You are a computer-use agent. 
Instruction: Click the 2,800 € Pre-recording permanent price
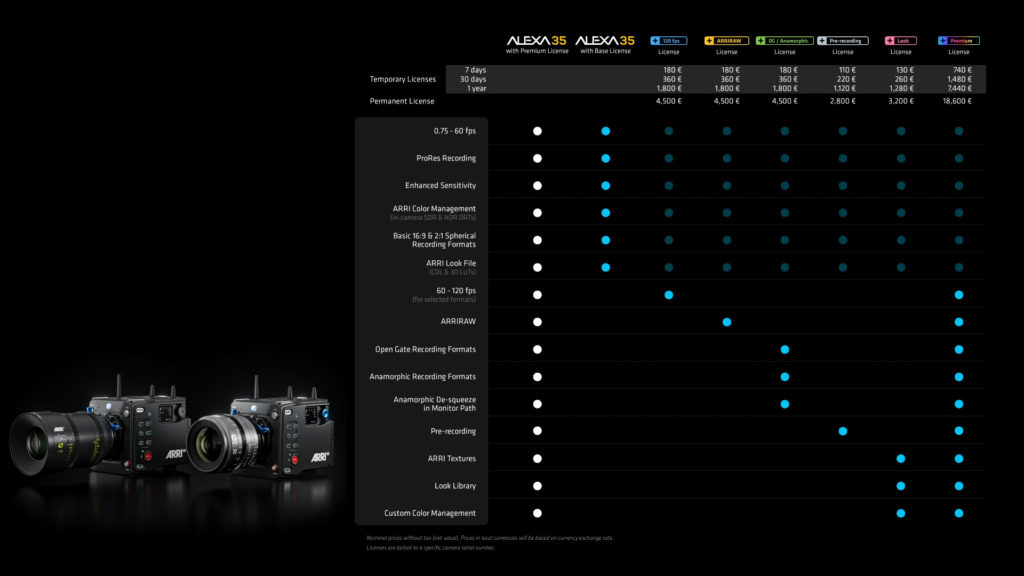click(x=842, y=101)
